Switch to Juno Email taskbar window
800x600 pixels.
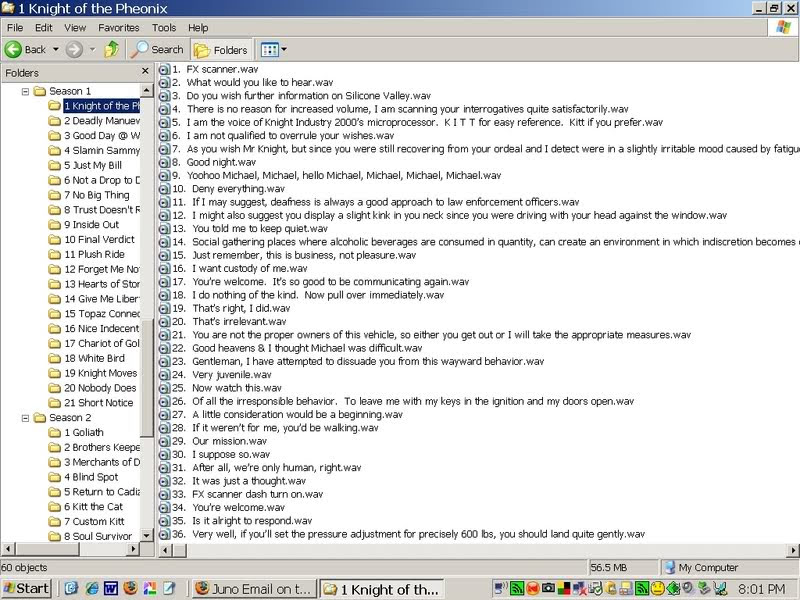(x=254, y=589)
